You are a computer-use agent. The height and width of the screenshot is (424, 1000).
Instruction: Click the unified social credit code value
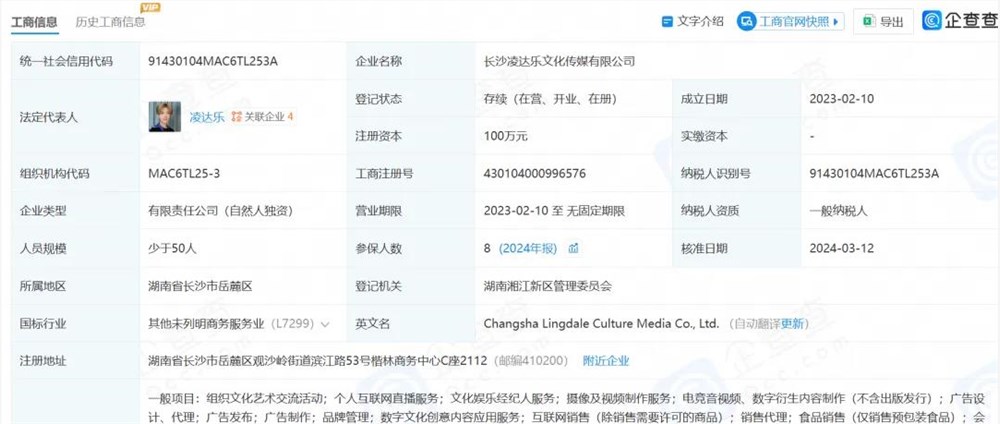(x=212, y=61)
